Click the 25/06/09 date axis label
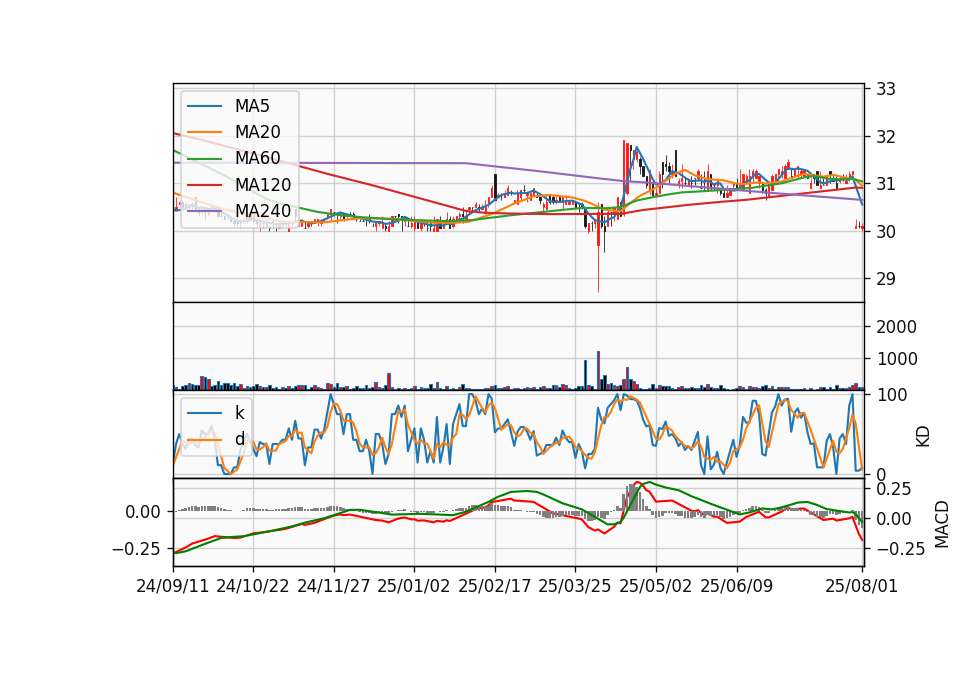This screenshot has width=960, height=690. pos(737,586)
